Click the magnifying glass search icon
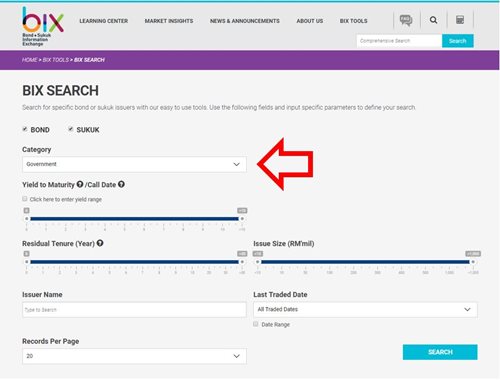 point(433,20)
